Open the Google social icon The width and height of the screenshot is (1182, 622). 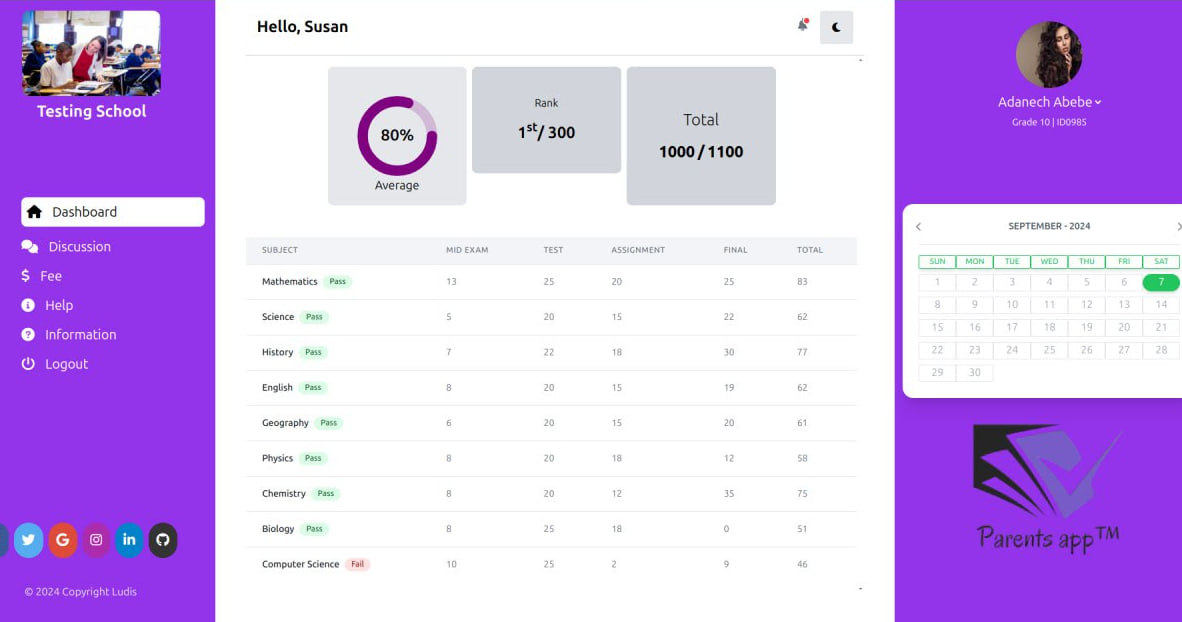[x=63, y=540]
